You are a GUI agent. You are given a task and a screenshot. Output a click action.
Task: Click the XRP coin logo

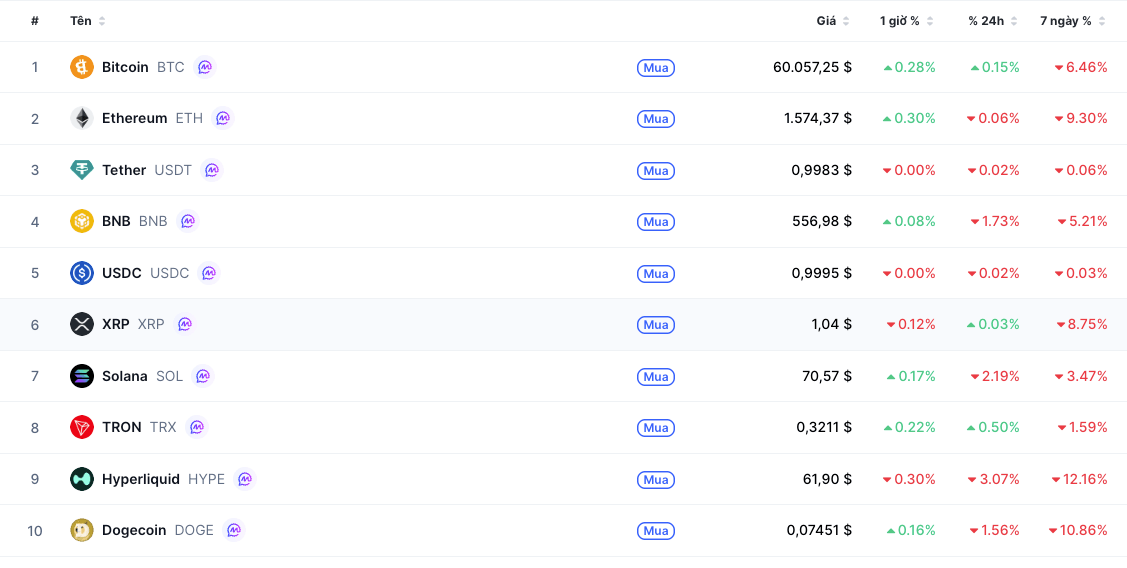[x=82, y=324]
